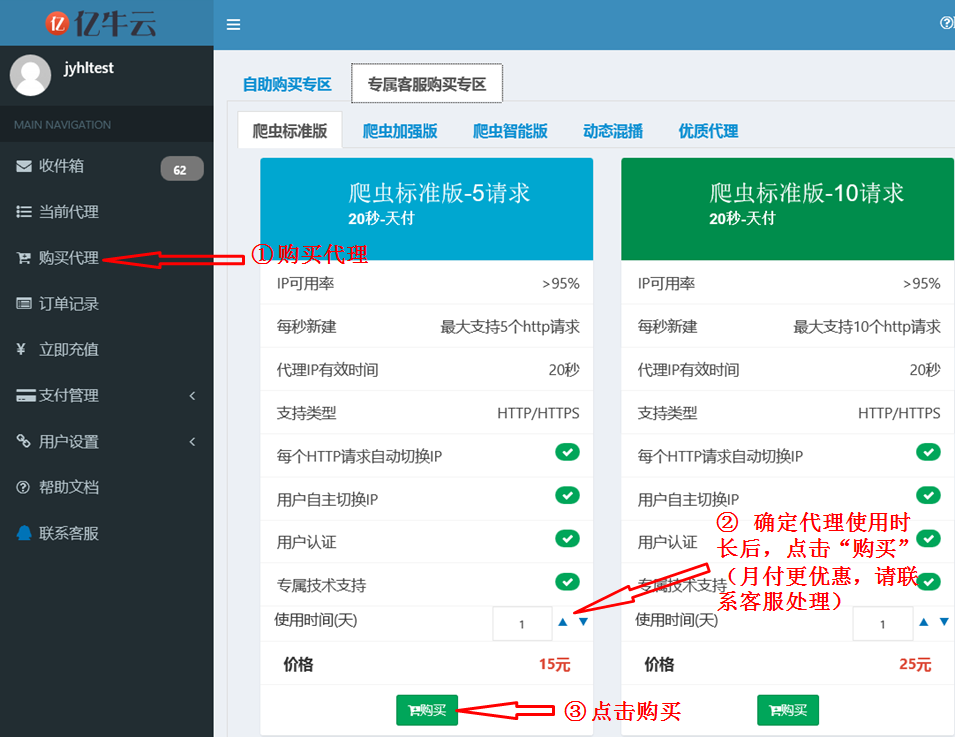Click the list icon beside 当前代理
This screenshot has height=737, width=958.
click(24, 211)
